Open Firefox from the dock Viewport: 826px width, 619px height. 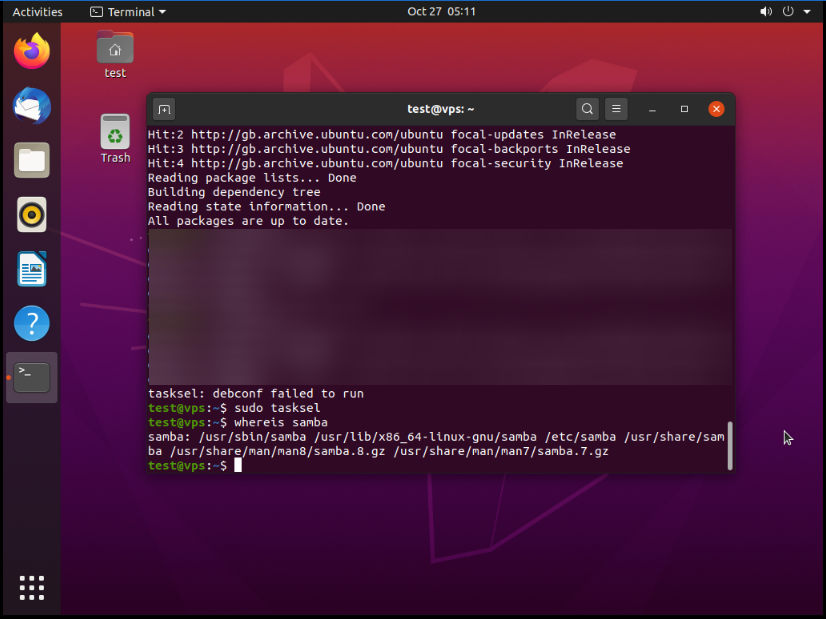[32, 51]
